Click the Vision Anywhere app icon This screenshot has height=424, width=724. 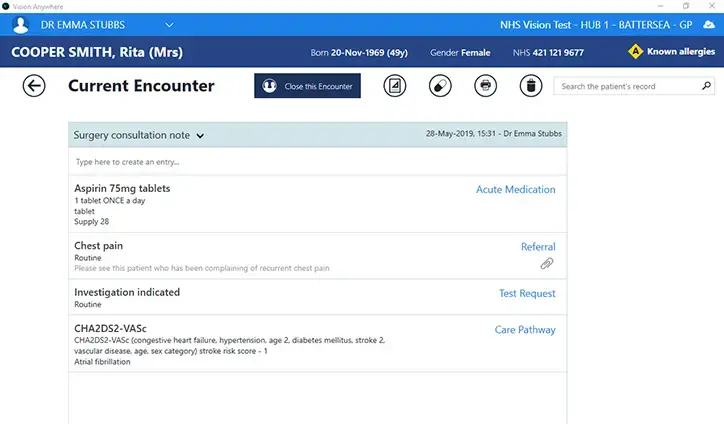point(6,6)
